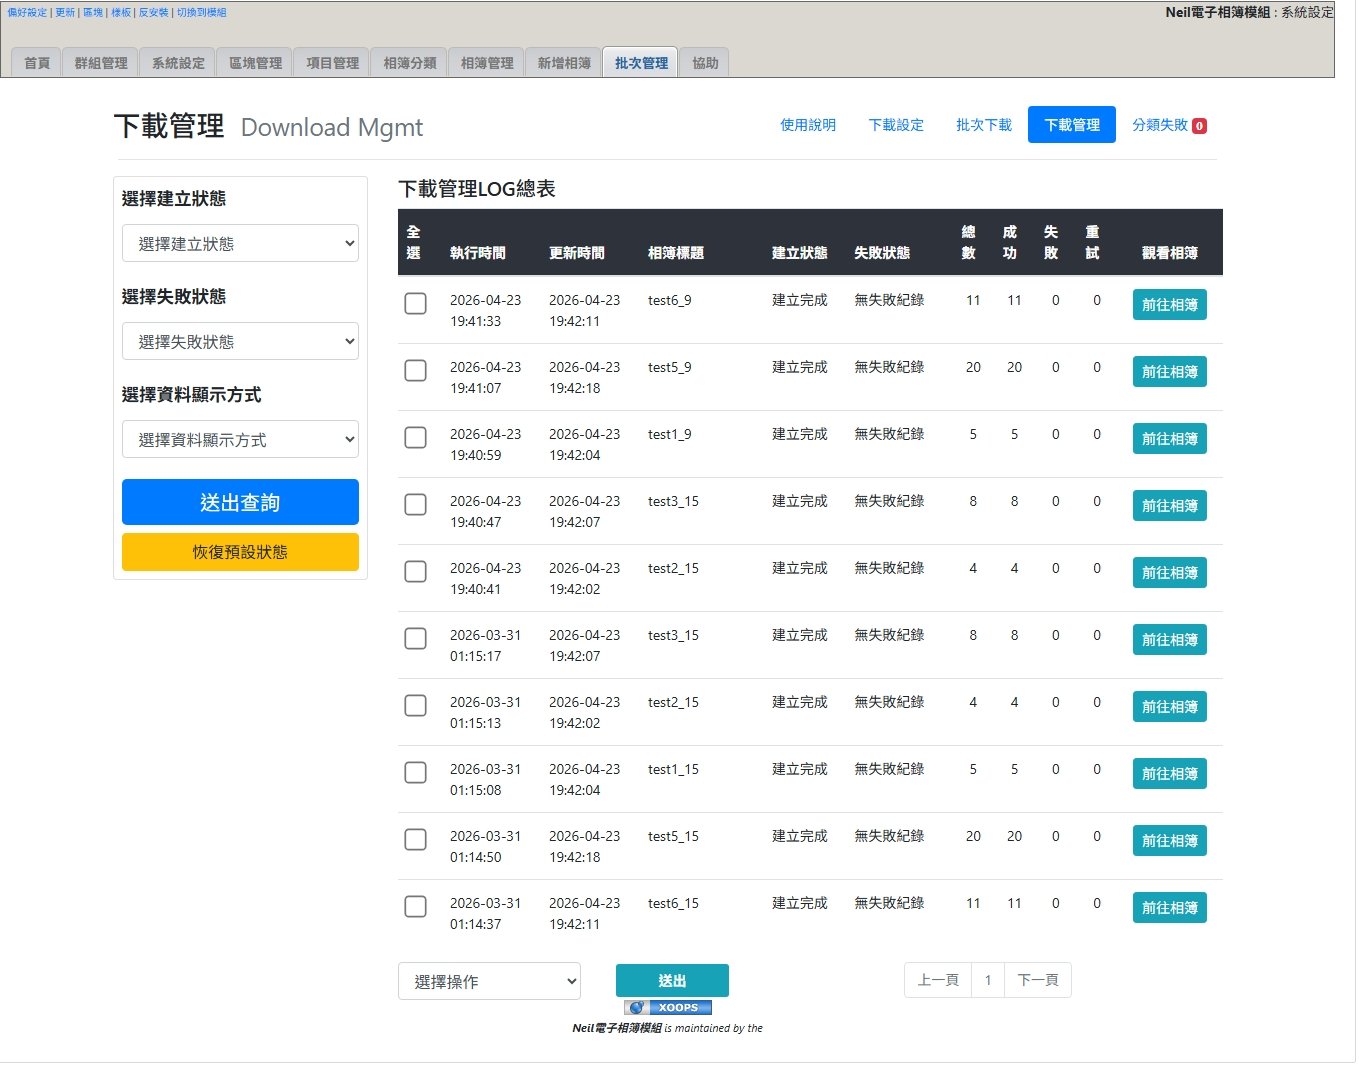This screenshot has height=1065, width=1359.
Task: Open the 系統設定 tab
Action: coord(178,63)
